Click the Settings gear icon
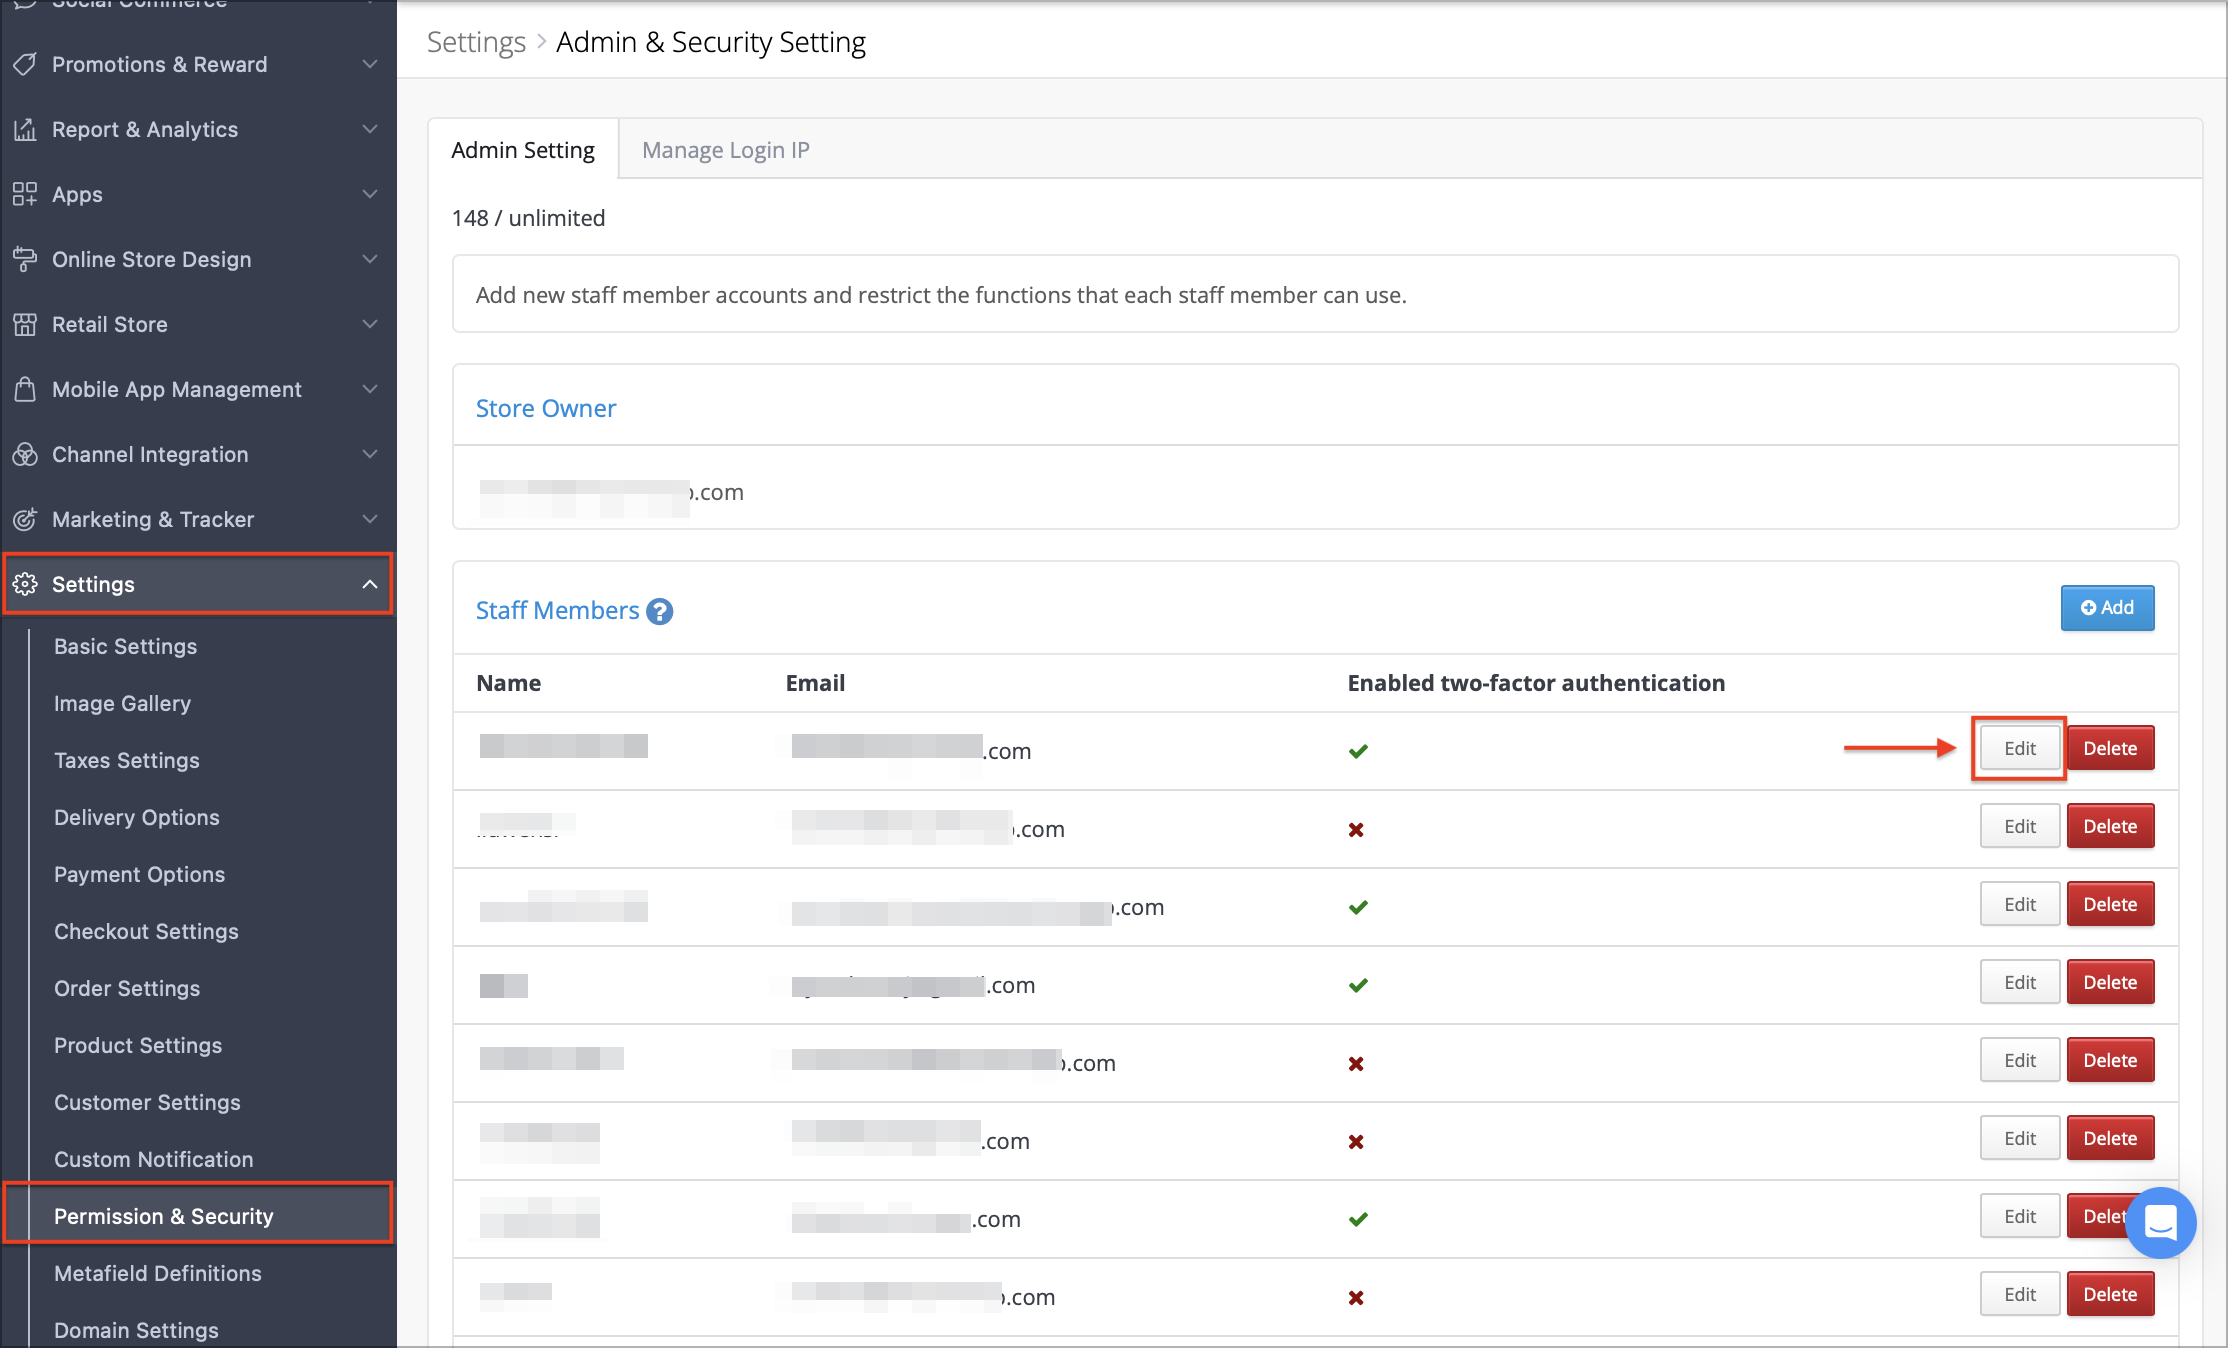2228x1348 pixels. coord(25,584)
